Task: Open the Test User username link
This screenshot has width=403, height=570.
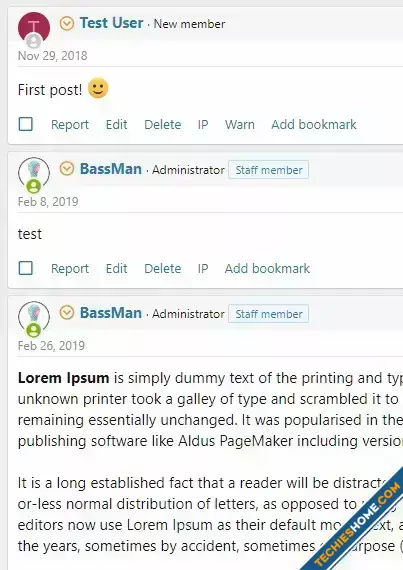Action: click(x=111, y=23)
